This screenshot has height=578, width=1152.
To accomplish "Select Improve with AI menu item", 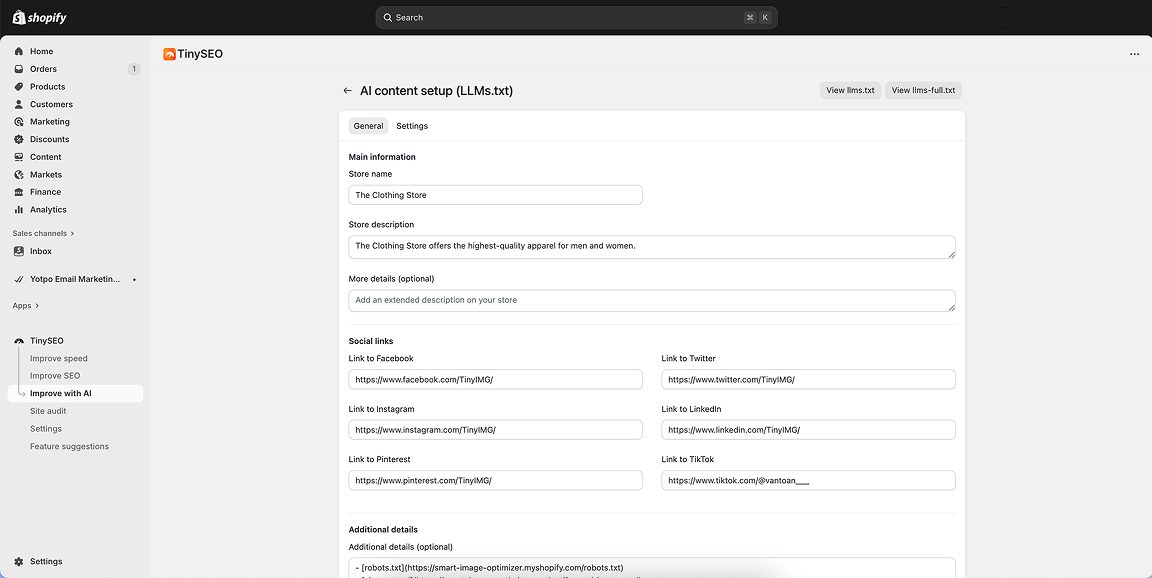I will click(x=76, y=394).
